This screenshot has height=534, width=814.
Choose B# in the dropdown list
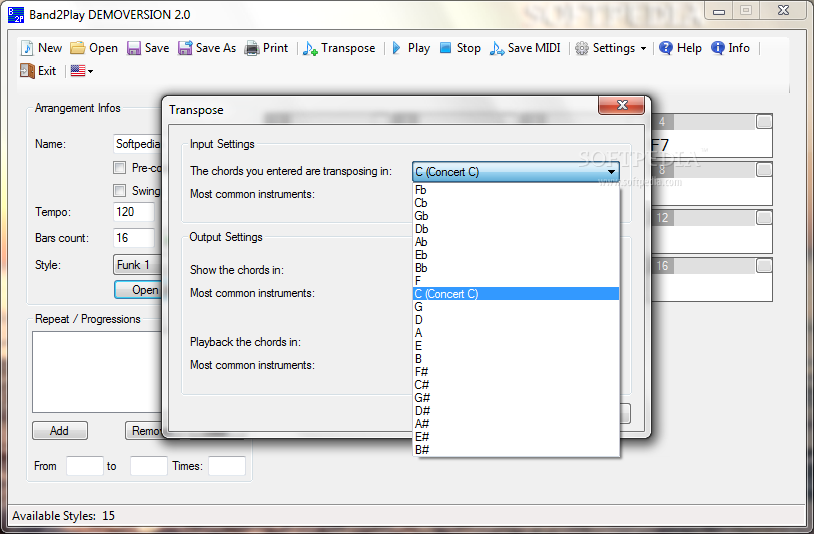click(516, 449)
